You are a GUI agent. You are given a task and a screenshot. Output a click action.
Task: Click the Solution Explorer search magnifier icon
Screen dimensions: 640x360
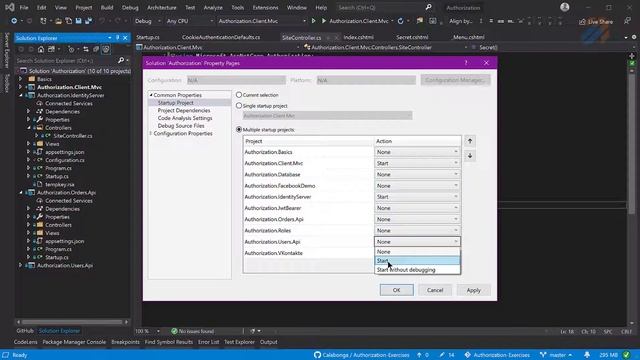[x=121, y=60]
